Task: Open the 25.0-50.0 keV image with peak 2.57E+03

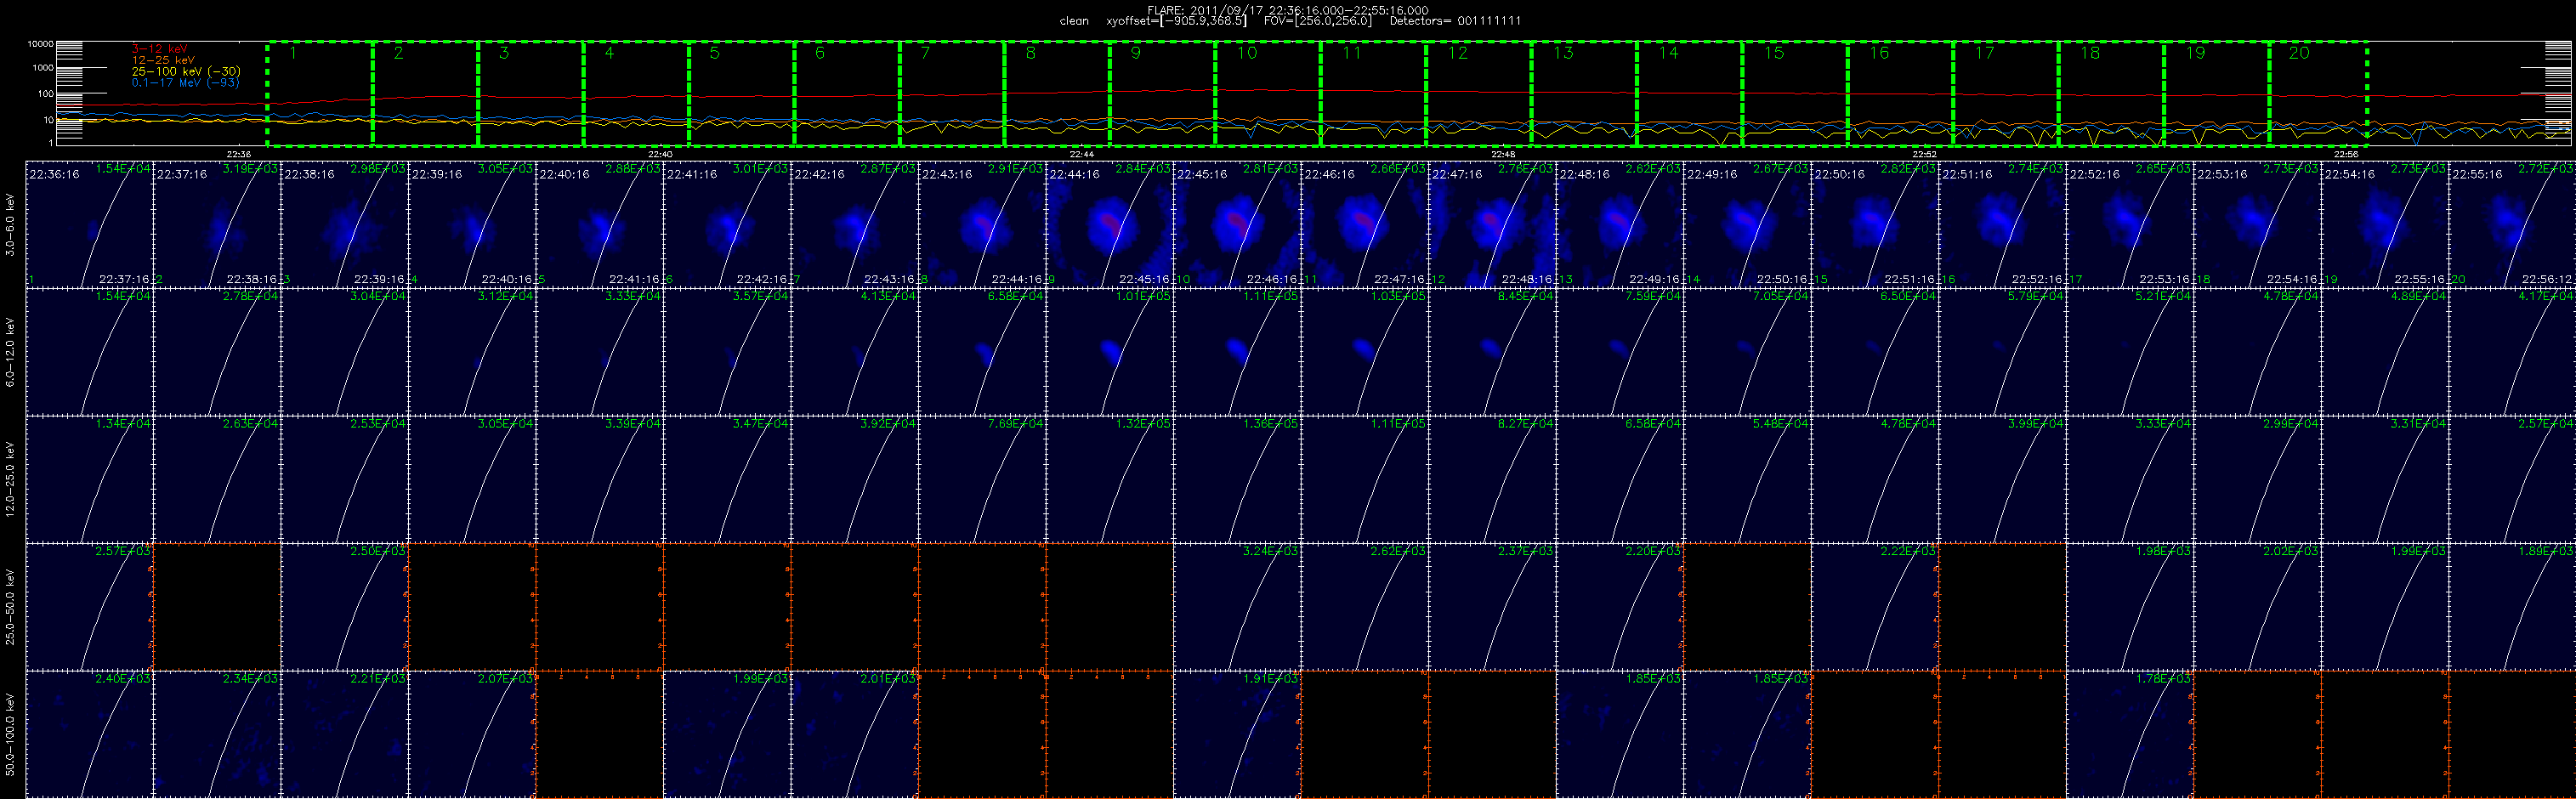Action: [89, 607]
